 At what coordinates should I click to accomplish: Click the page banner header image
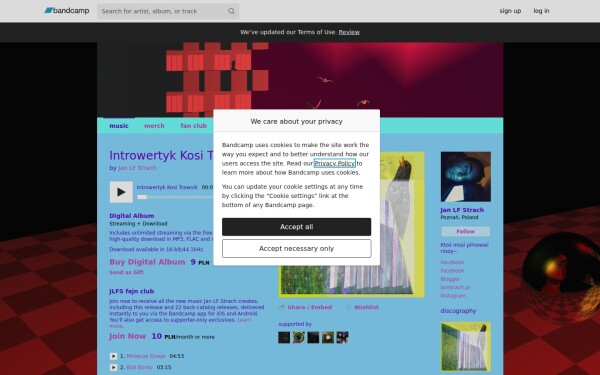[x=300, y=80]
